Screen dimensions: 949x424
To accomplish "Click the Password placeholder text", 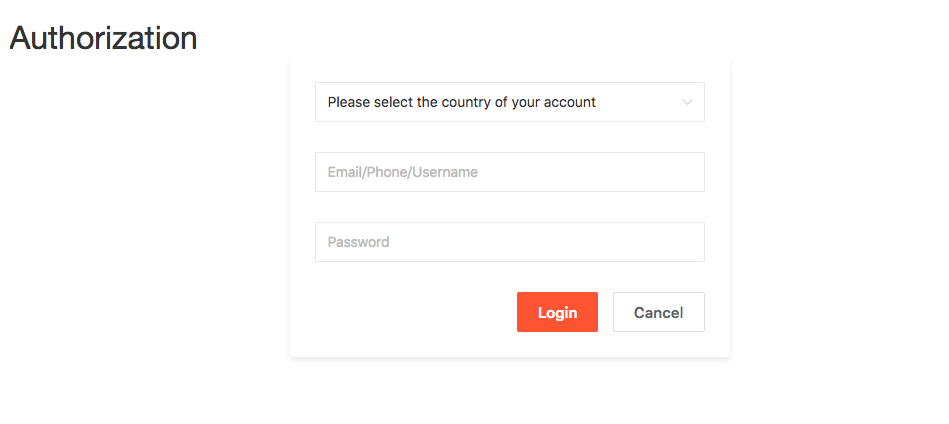I will 358,242.
